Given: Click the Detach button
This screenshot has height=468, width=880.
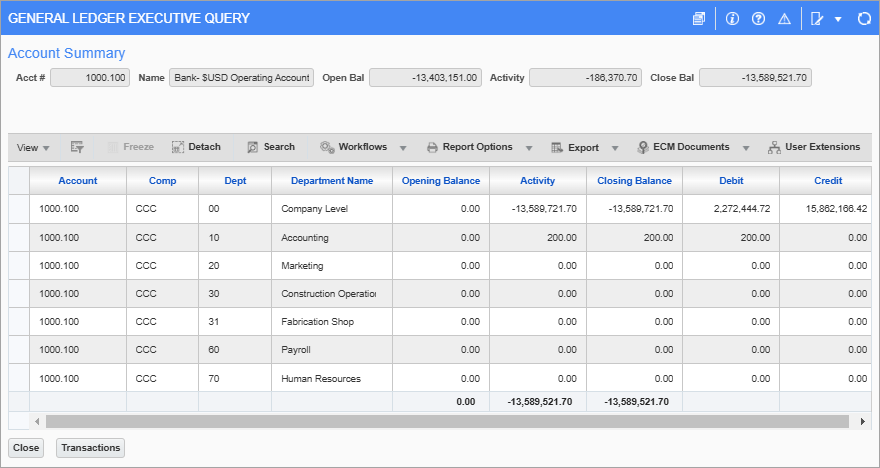Looking at the screenshot, I should 196,147.
